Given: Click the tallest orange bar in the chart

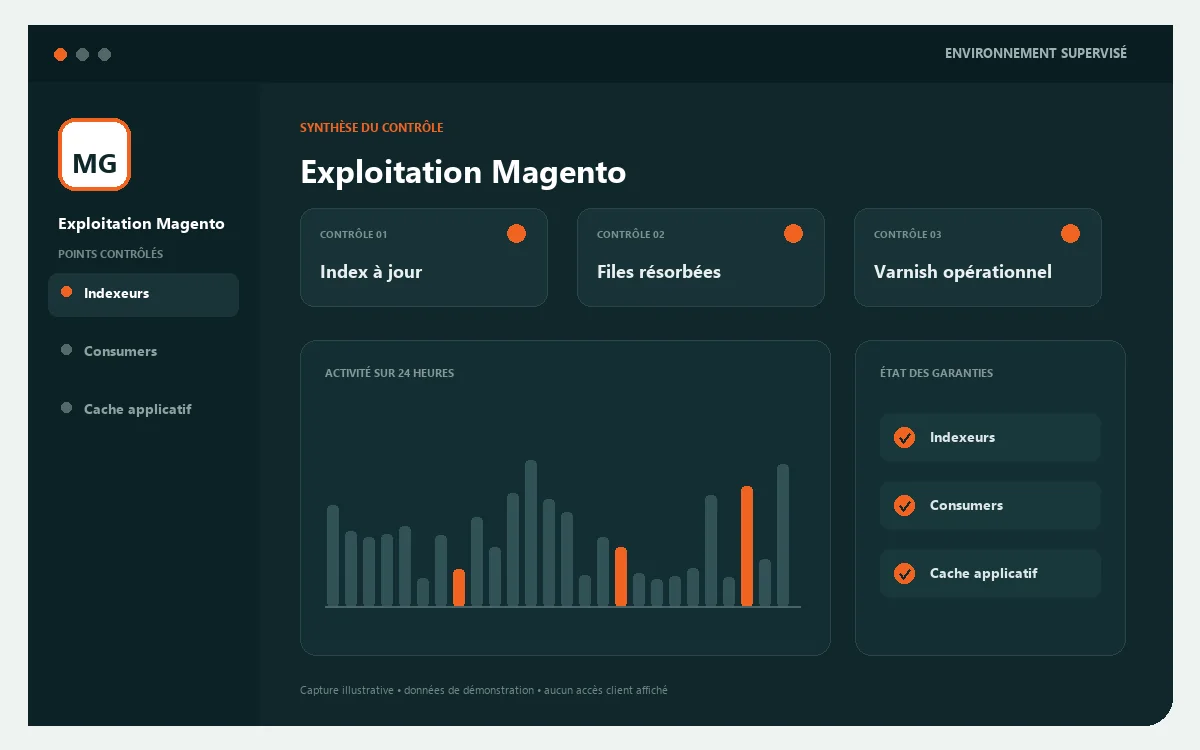Looking at the screenshot, I should (x=747, y=546).
